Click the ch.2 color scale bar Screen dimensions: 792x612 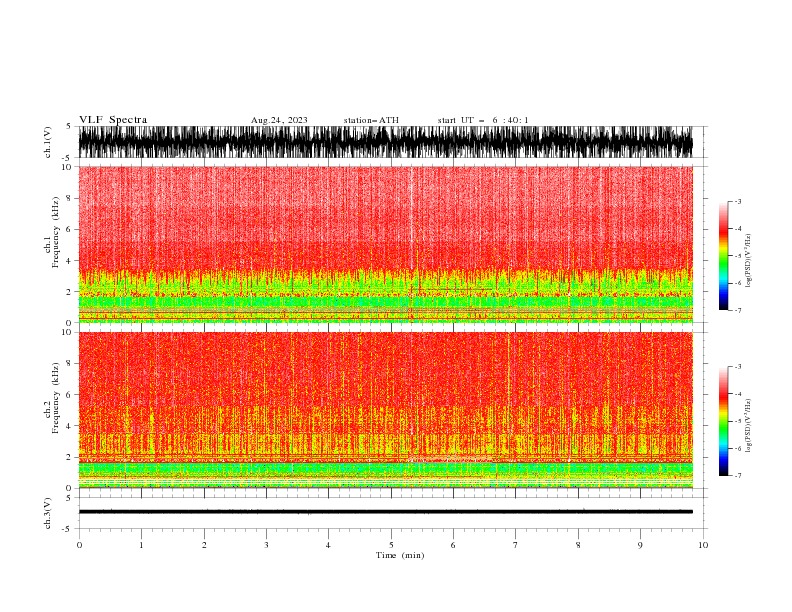[723, 421]
